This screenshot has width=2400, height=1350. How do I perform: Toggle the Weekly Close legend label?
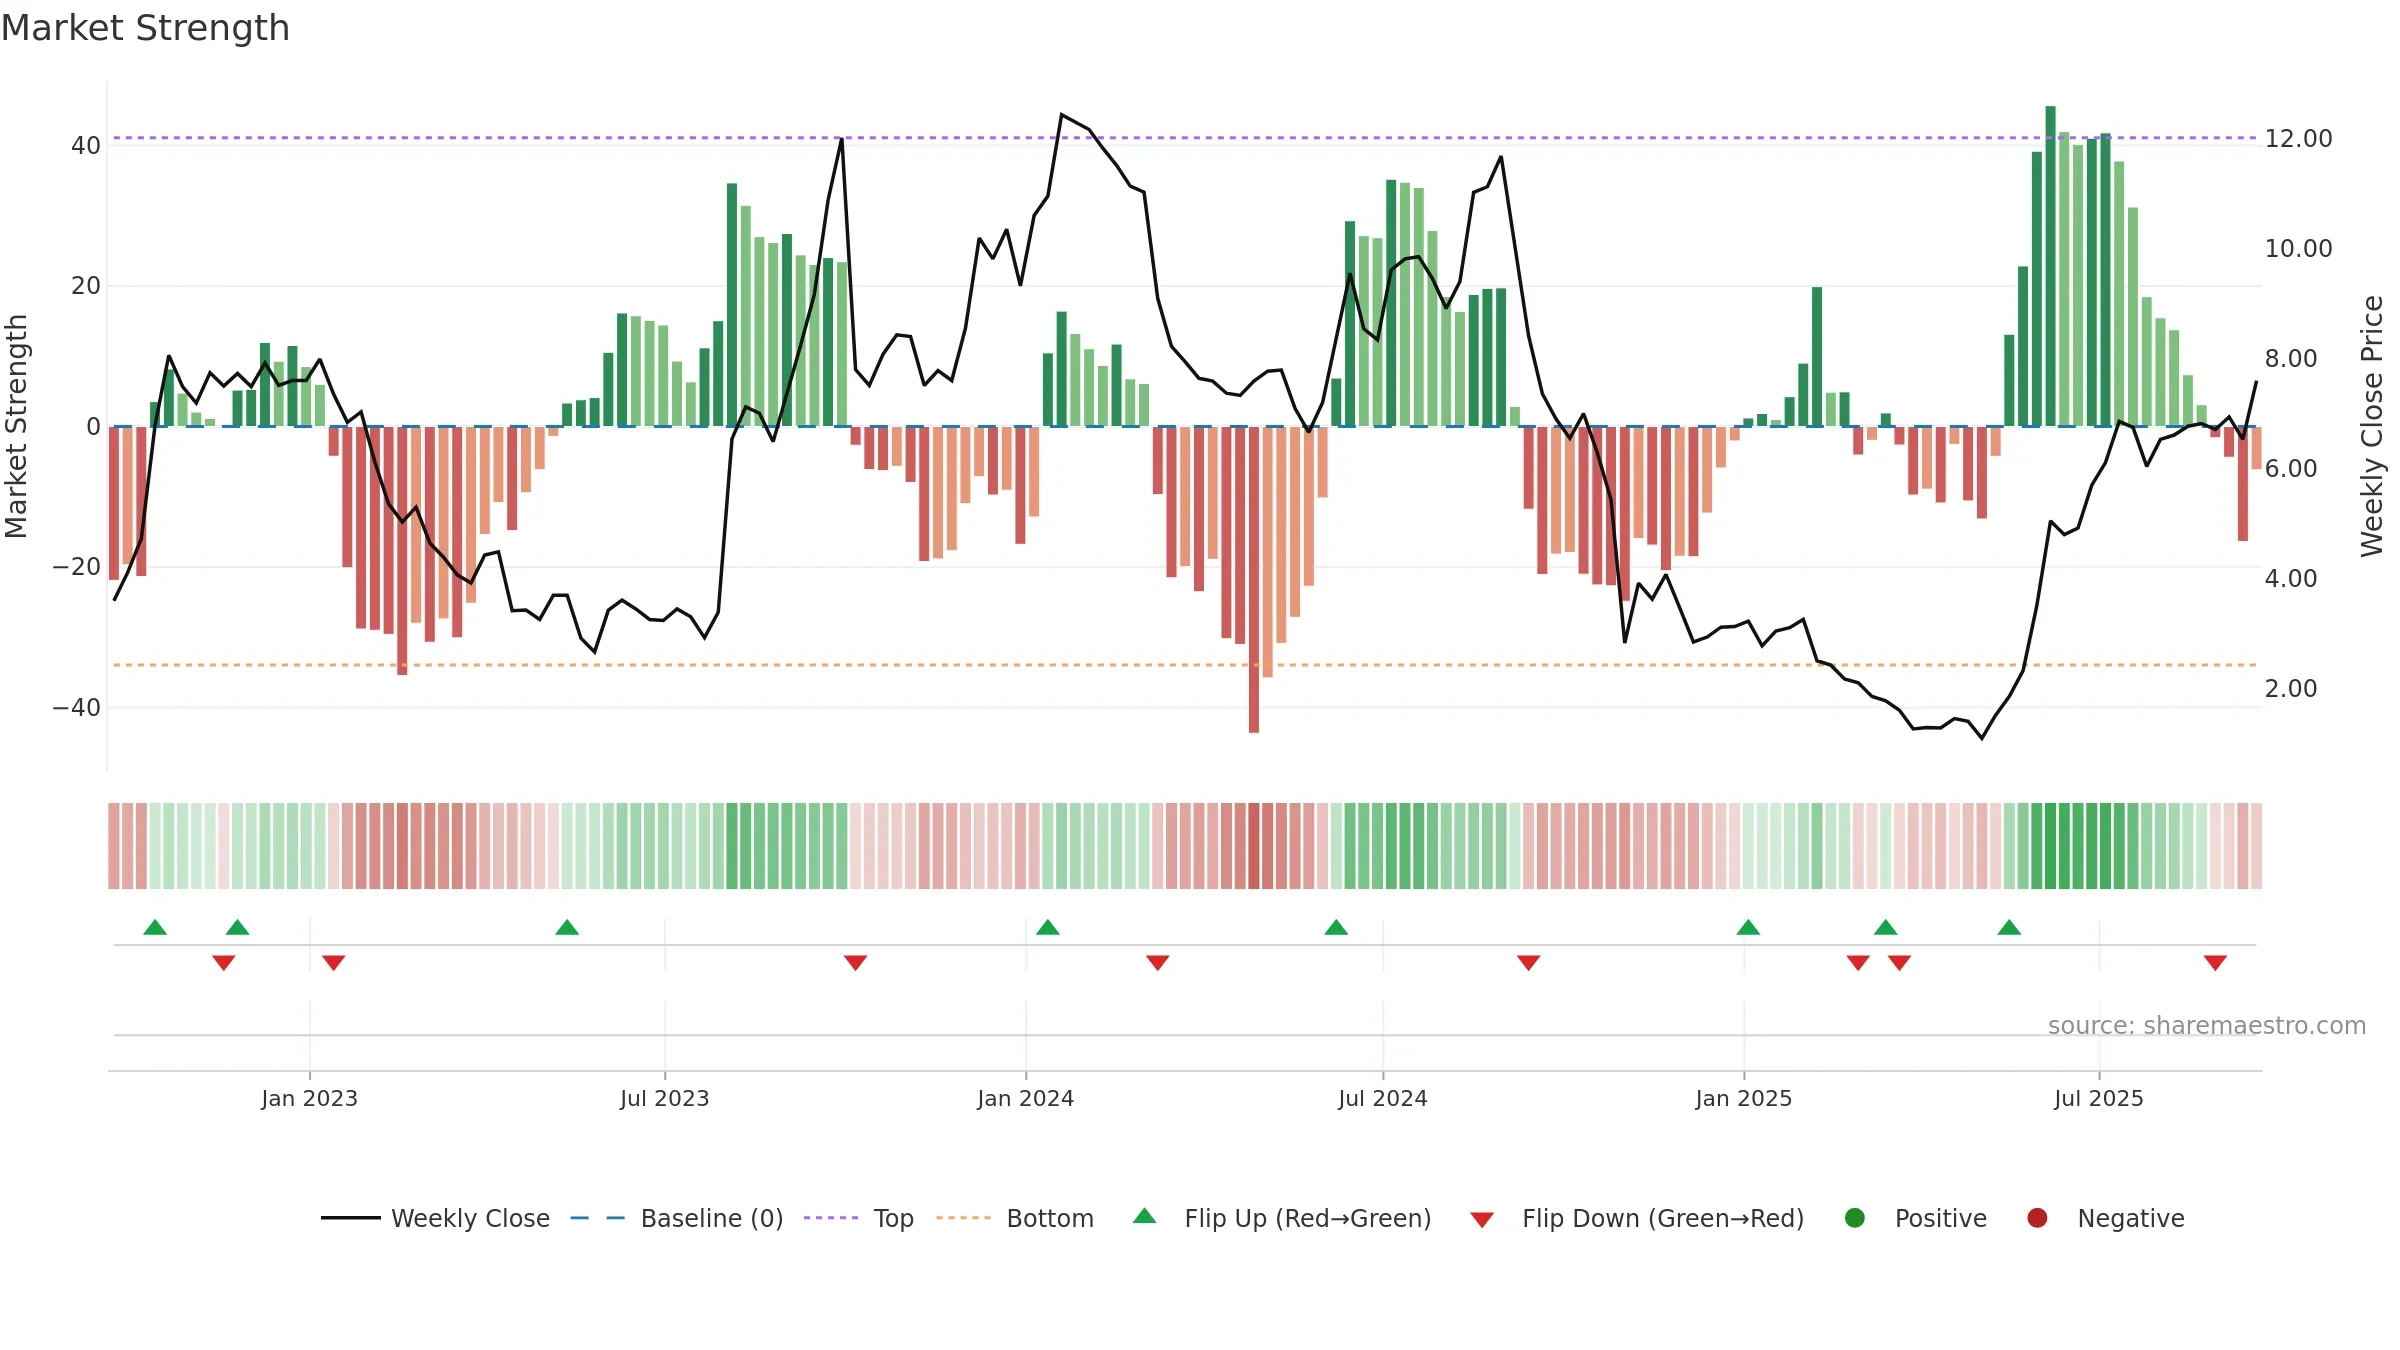(x=470, y=1219)
